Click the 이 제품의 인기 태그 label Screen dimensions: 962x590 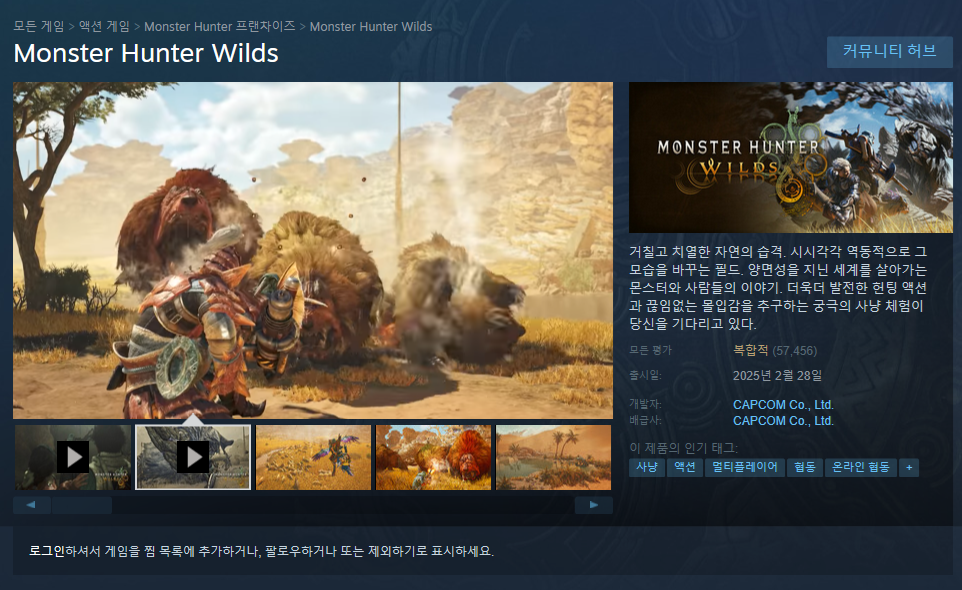click(x=683, y=448)
